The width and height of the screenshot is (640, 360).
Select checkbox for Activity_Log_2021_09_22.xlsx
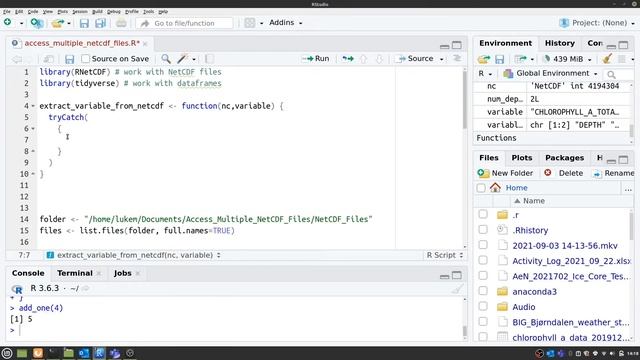tap(483, 260)
